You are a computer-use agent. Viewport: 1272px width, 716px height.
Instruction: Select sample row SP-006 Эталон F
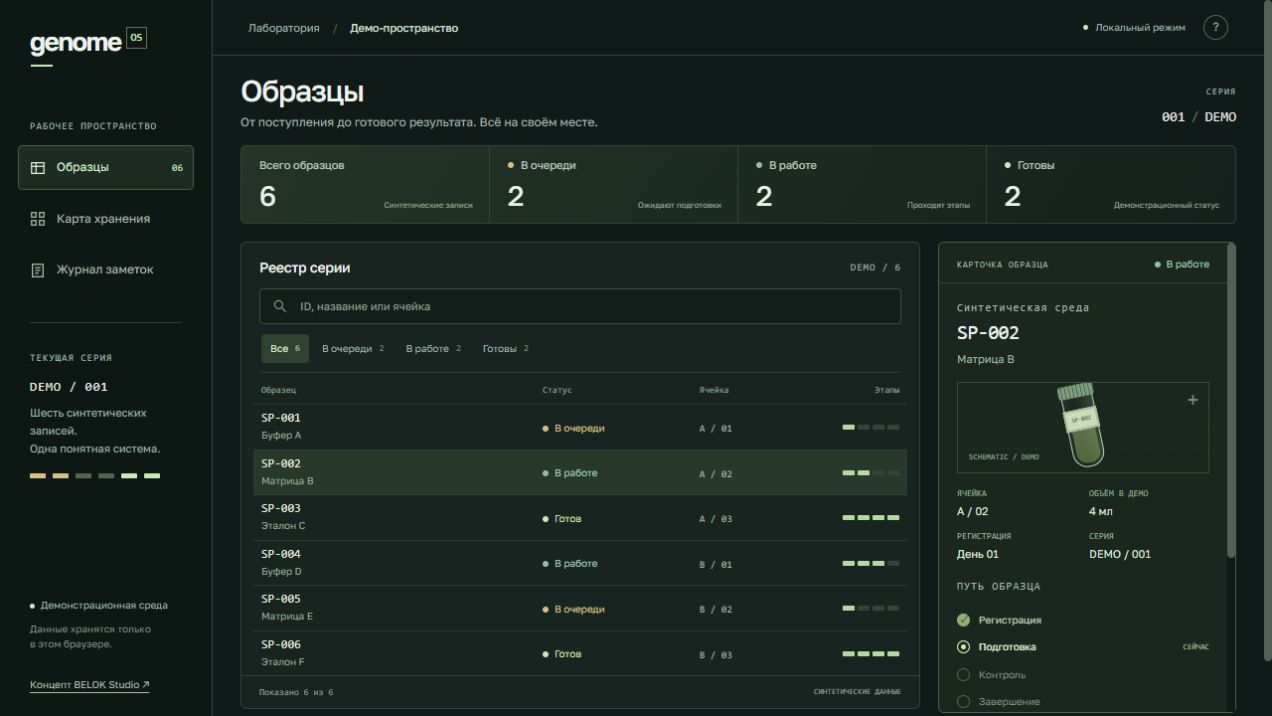(580, 653)
